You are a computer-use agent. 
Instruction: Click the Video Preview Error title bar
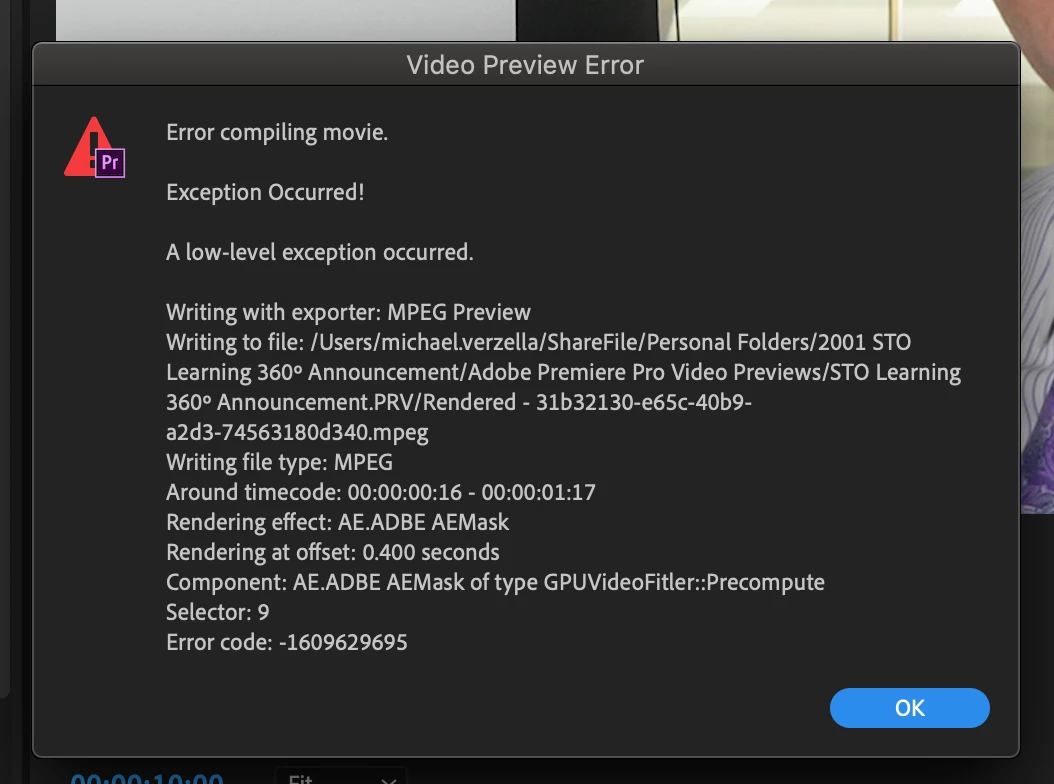pyautogui.click(x=526, y=65)
